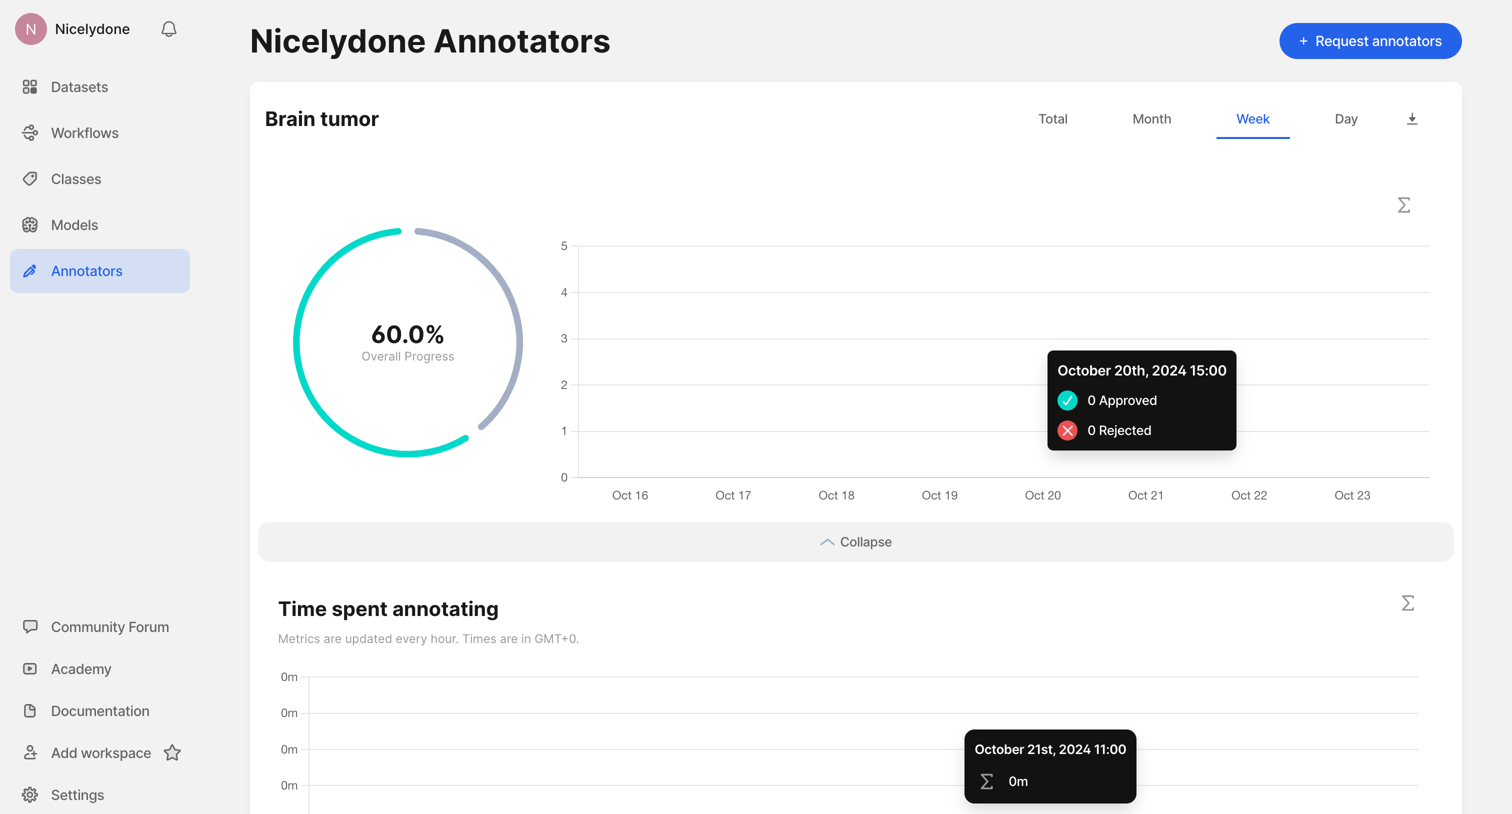Select Annotators in the sidebar
The height and width of the screenshot is (814, 1512).
100,271
